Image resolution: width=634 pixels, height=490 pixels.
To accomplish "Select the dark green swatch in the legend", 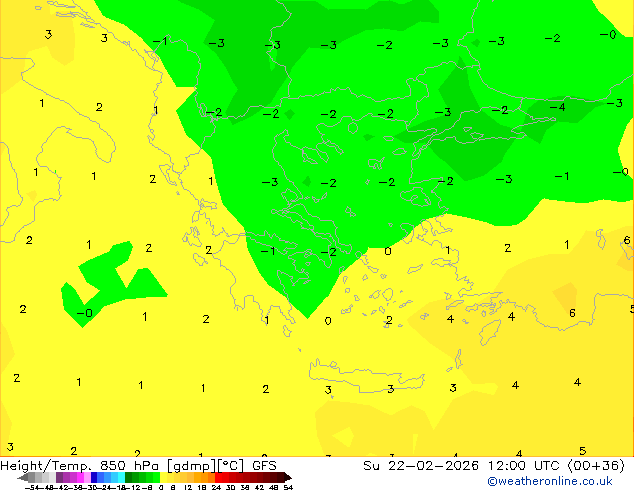I will (128, 477).
